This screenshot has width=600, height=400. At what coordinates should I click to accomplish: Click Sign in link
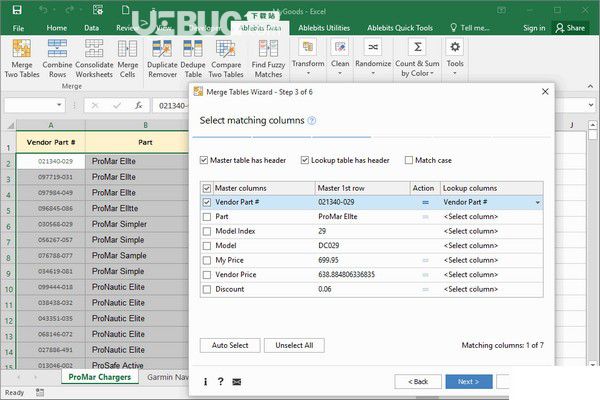pos(534,28)
